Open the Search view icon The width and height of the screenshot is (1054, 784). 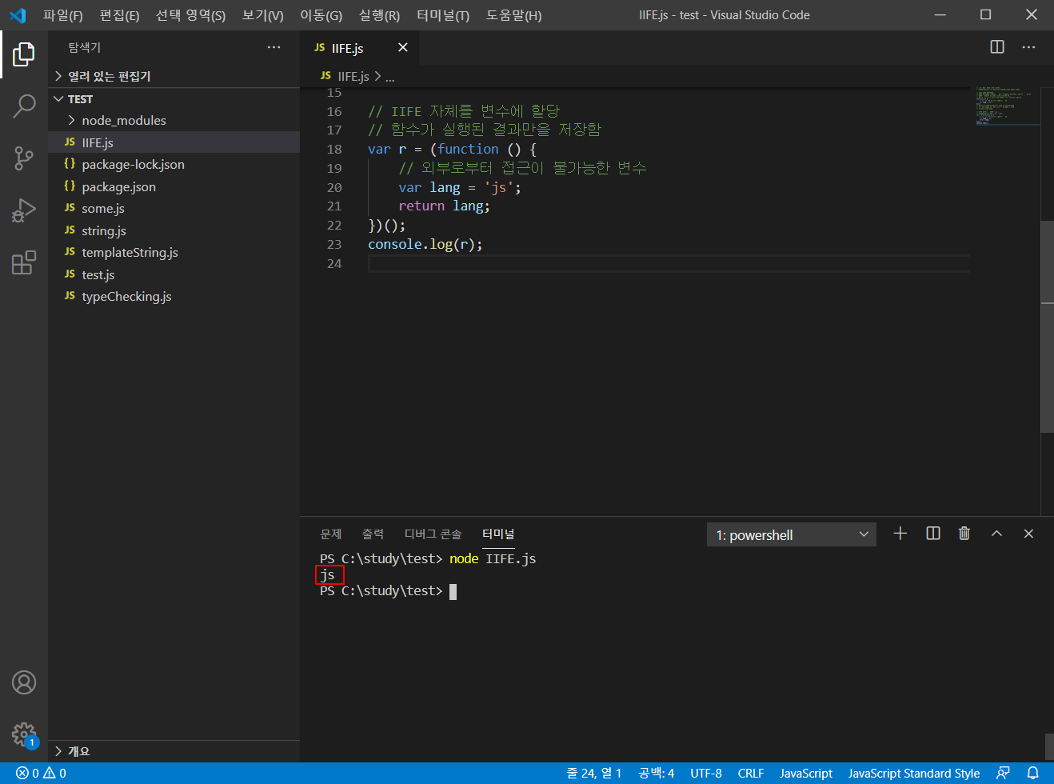pyautogui.click(x=24, y=106)
